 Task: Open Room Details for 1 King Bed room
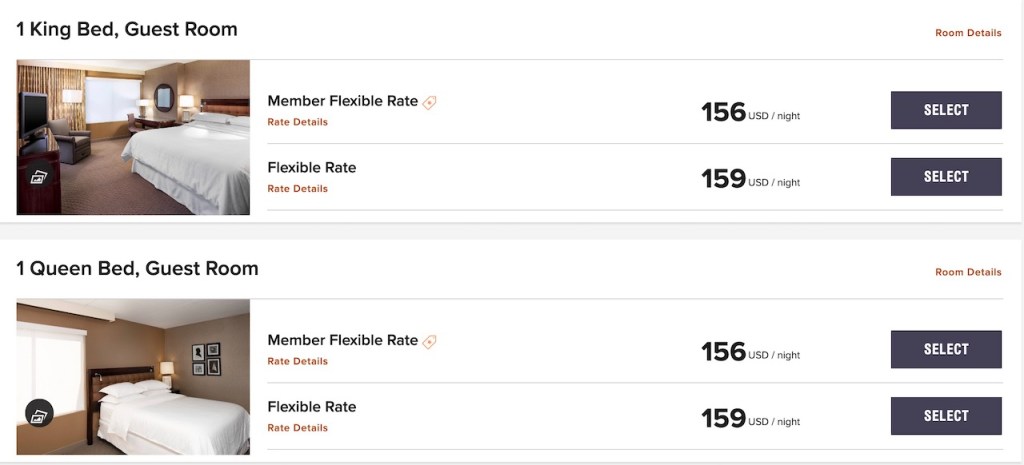967,33
